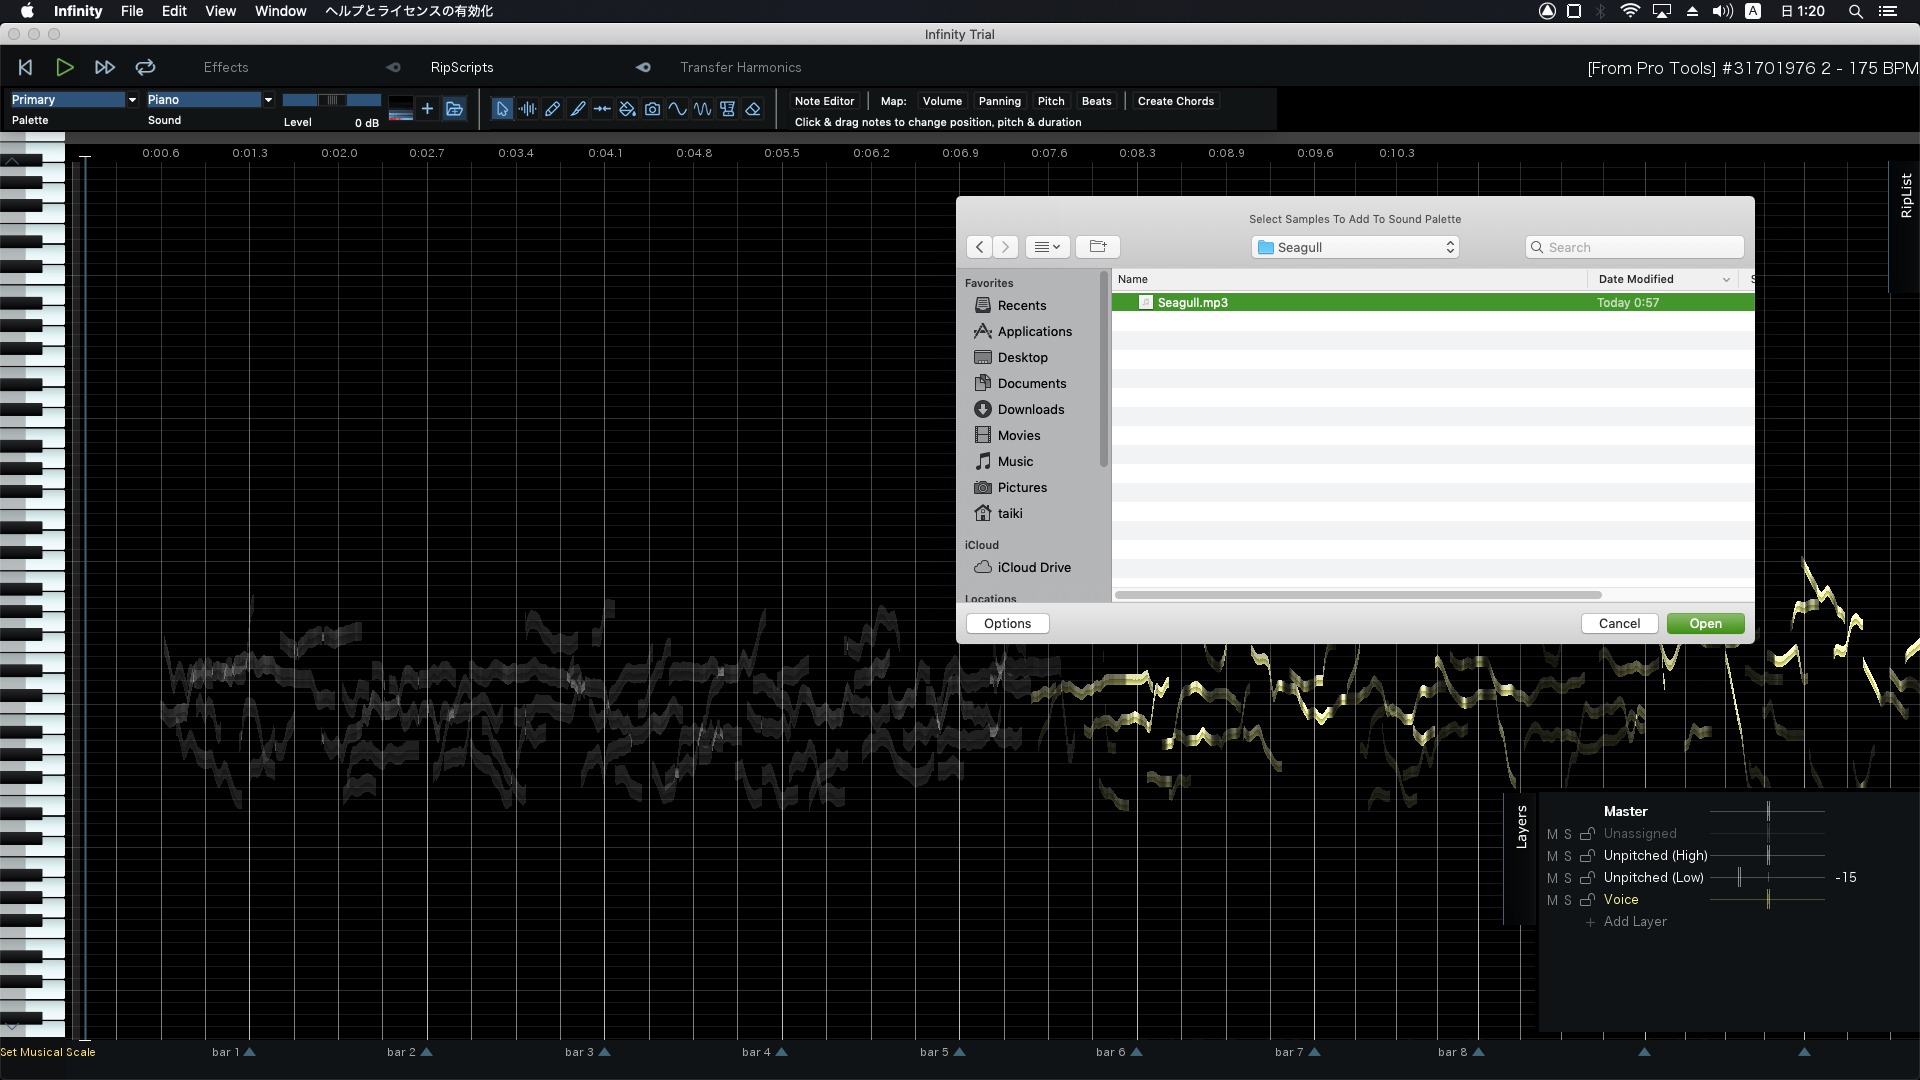Open the Effects panel
The height and width of the screenshot is (1080, 1920).
[x=226, y=68]
